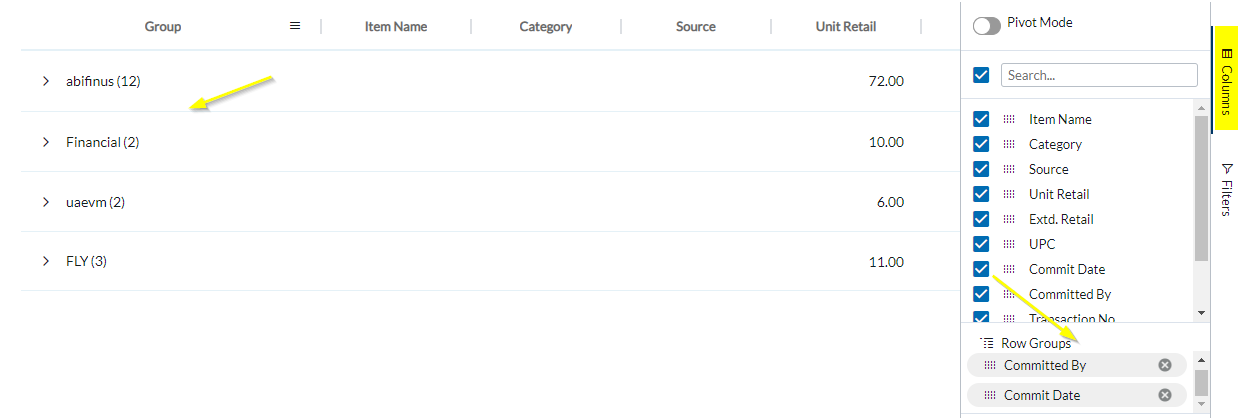The width and height of the screenshot is (1254, 418).
Task: Uncheck the Category column checkbox
Action: tap(981, 144)
